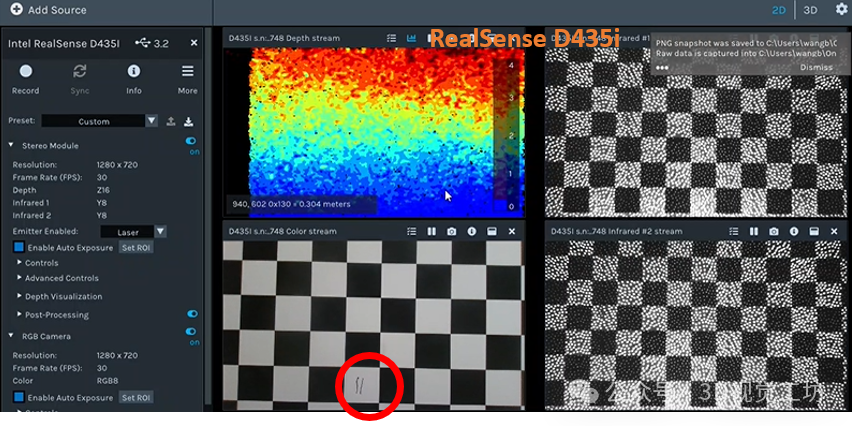Click the Intel RealSense D435I device title
Viewport: 852px width, 426px height.
coord(64,43)
